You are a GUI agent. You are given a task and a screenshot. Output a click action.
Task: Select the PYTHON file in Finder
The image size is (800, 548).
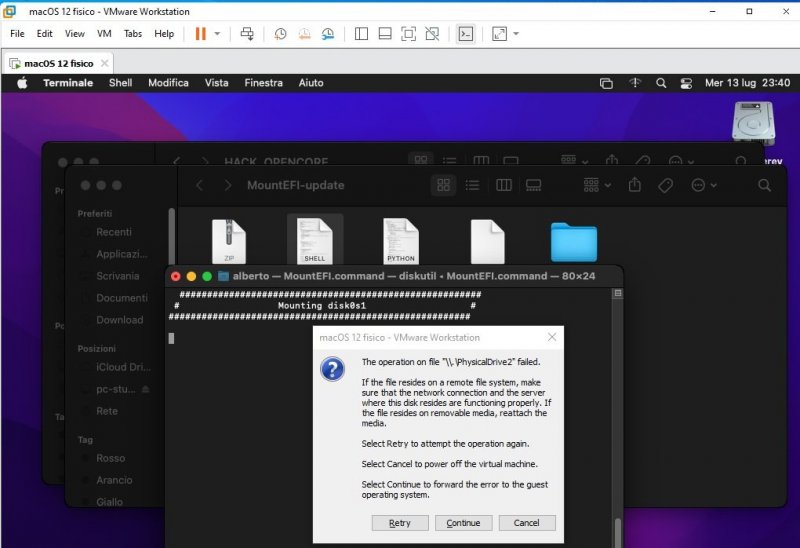coord(400,242)
